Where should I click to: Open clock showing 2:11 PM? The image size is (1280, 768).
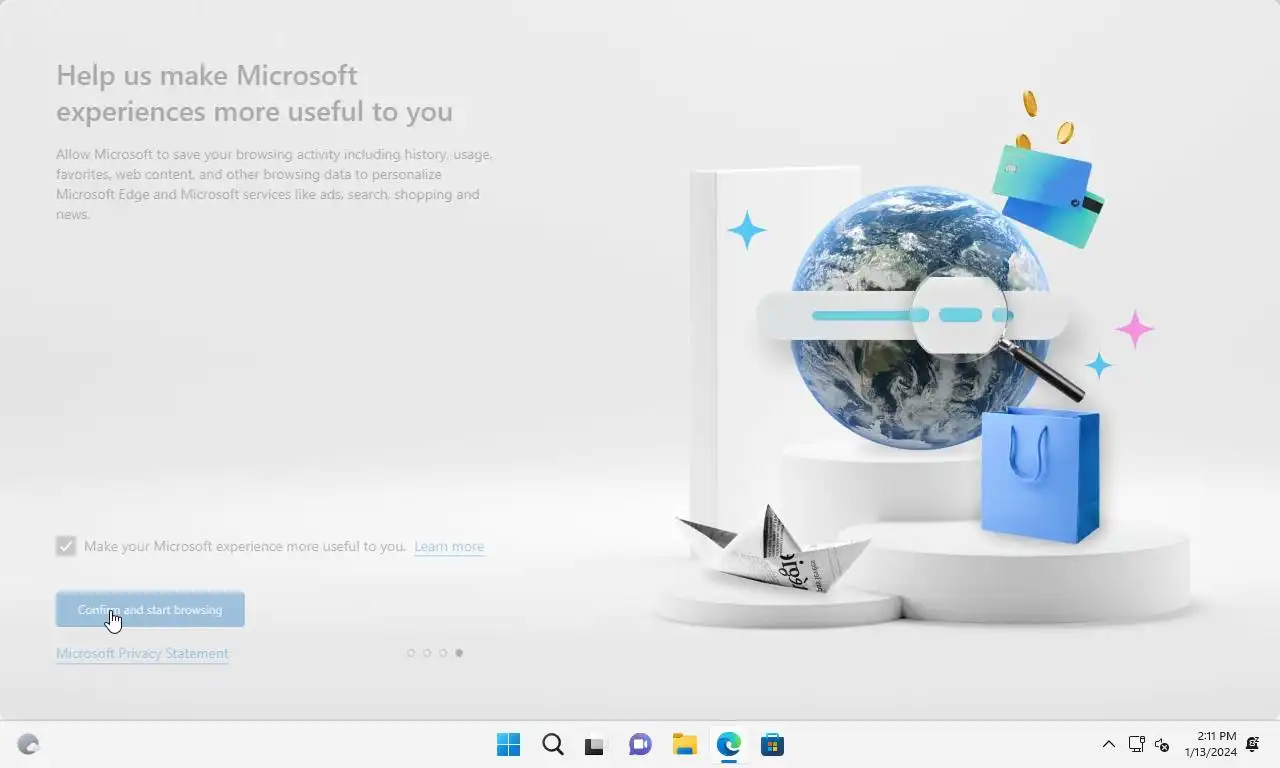[1210, 745]
